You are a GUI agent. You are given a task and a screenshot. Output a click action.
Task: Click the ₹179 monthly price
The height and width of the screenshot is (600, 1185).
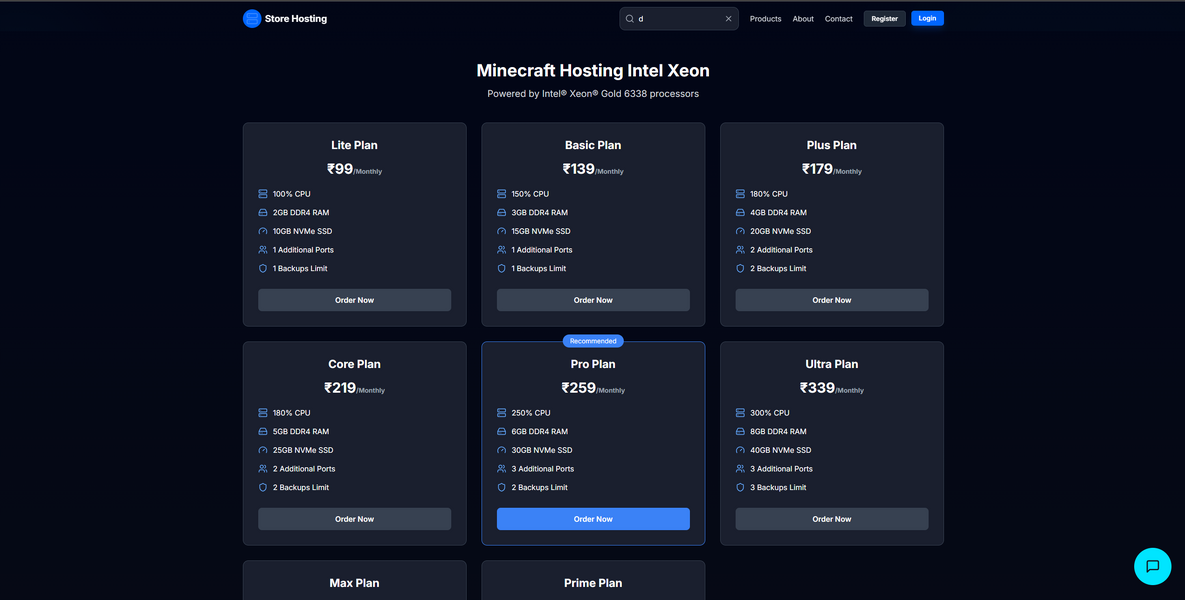tap(832, 169)
